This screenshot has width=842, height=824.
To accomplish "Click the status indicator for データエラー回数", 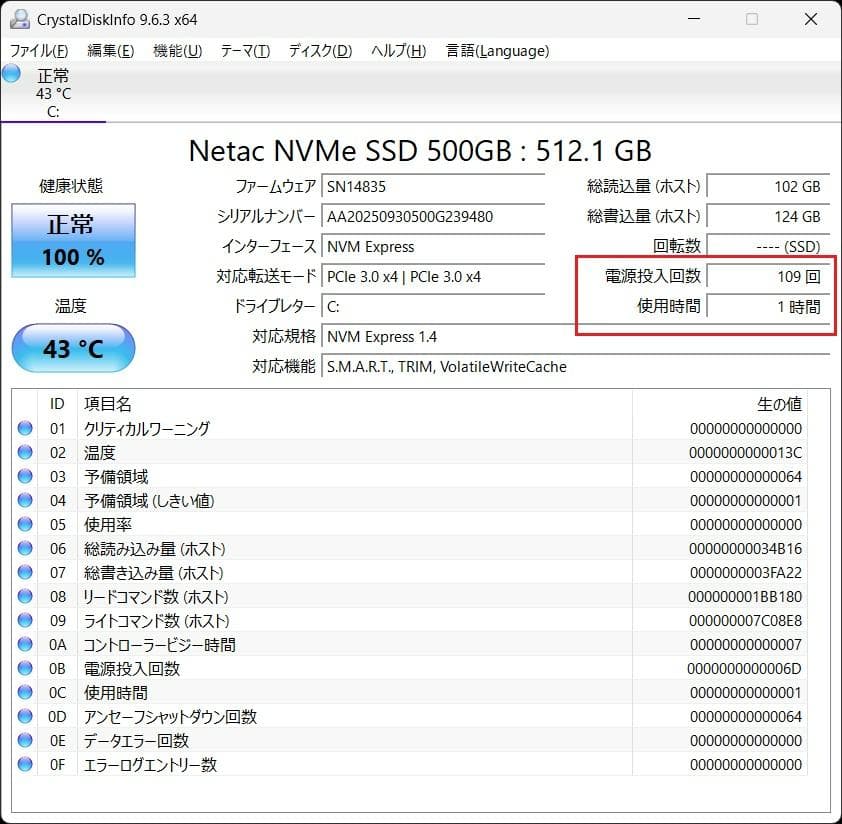I will [25, 740].
